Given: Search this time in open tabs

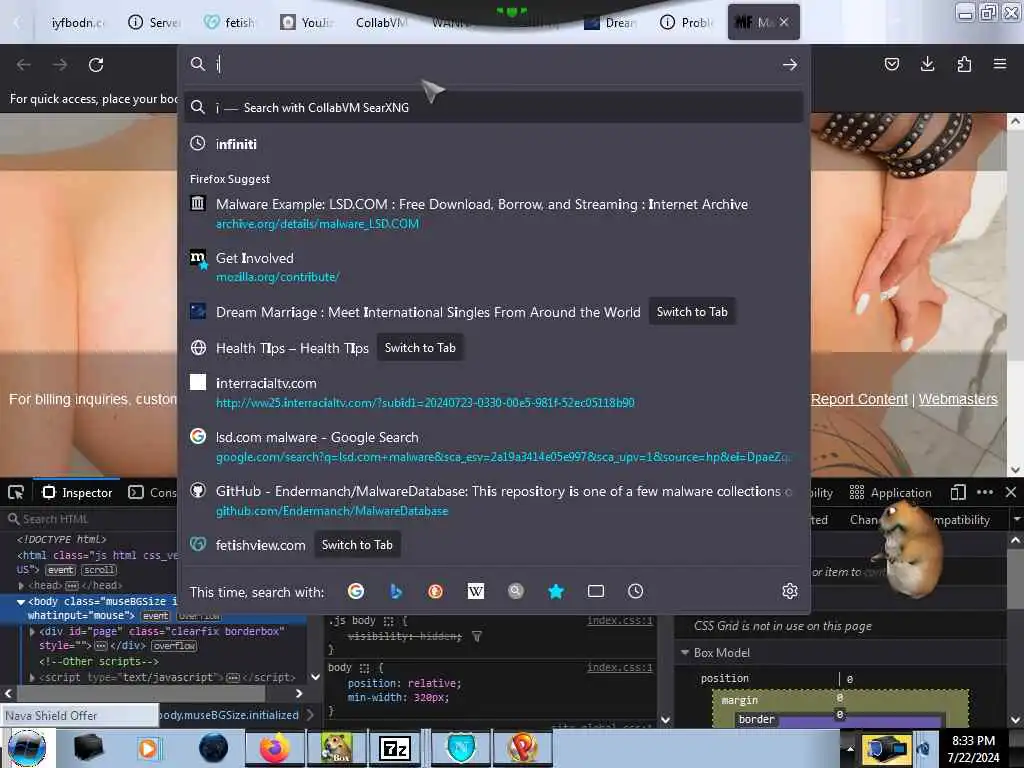Looking at the screenshot, I should (596, 592).
